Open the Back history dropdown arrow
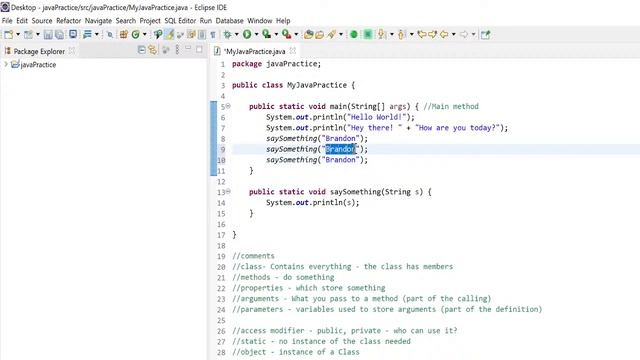640x360 pixels. (x=453, y=35)
